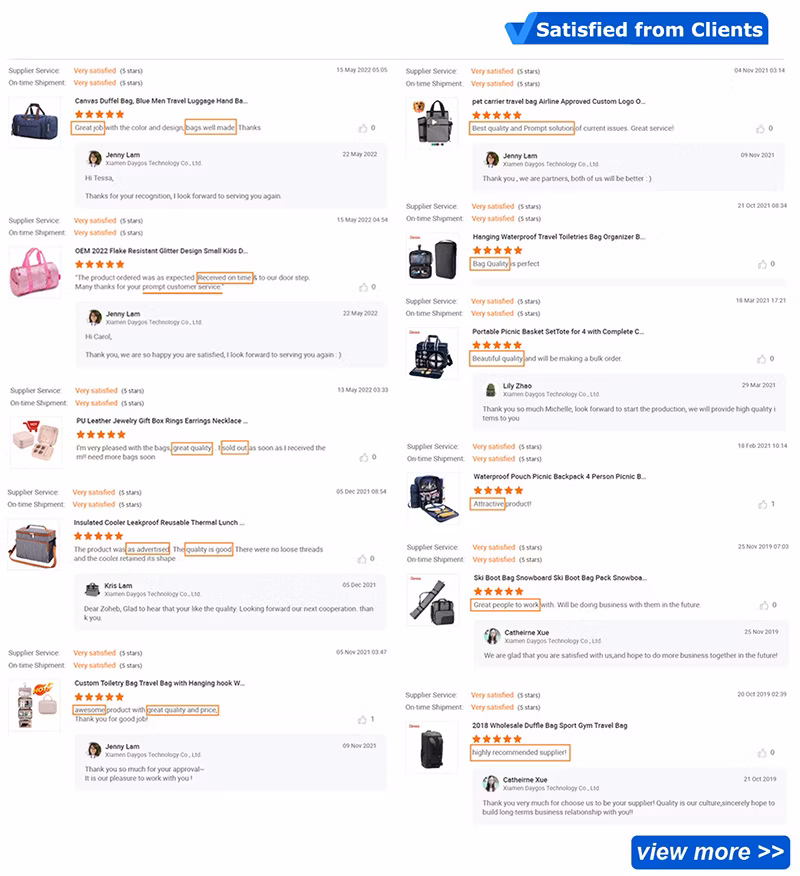The height and width of the screenshot is (876, 800).
Task: Like the Canvas Duffel Bag review
Action: coord(363,128)
